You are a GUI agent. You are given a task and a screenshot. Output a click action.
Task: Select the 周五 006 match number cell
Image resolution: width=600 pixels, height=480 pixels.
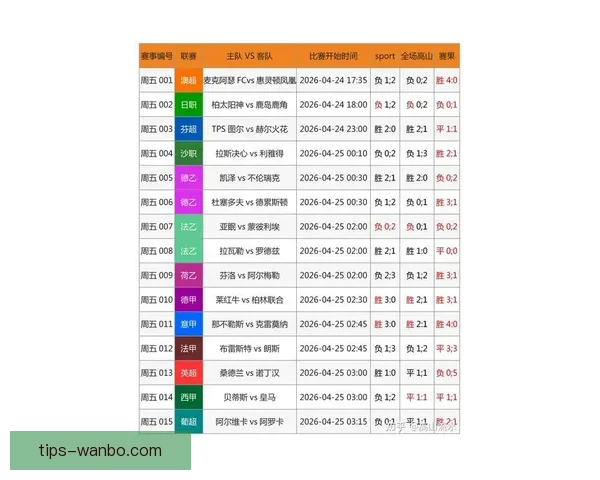157,202
